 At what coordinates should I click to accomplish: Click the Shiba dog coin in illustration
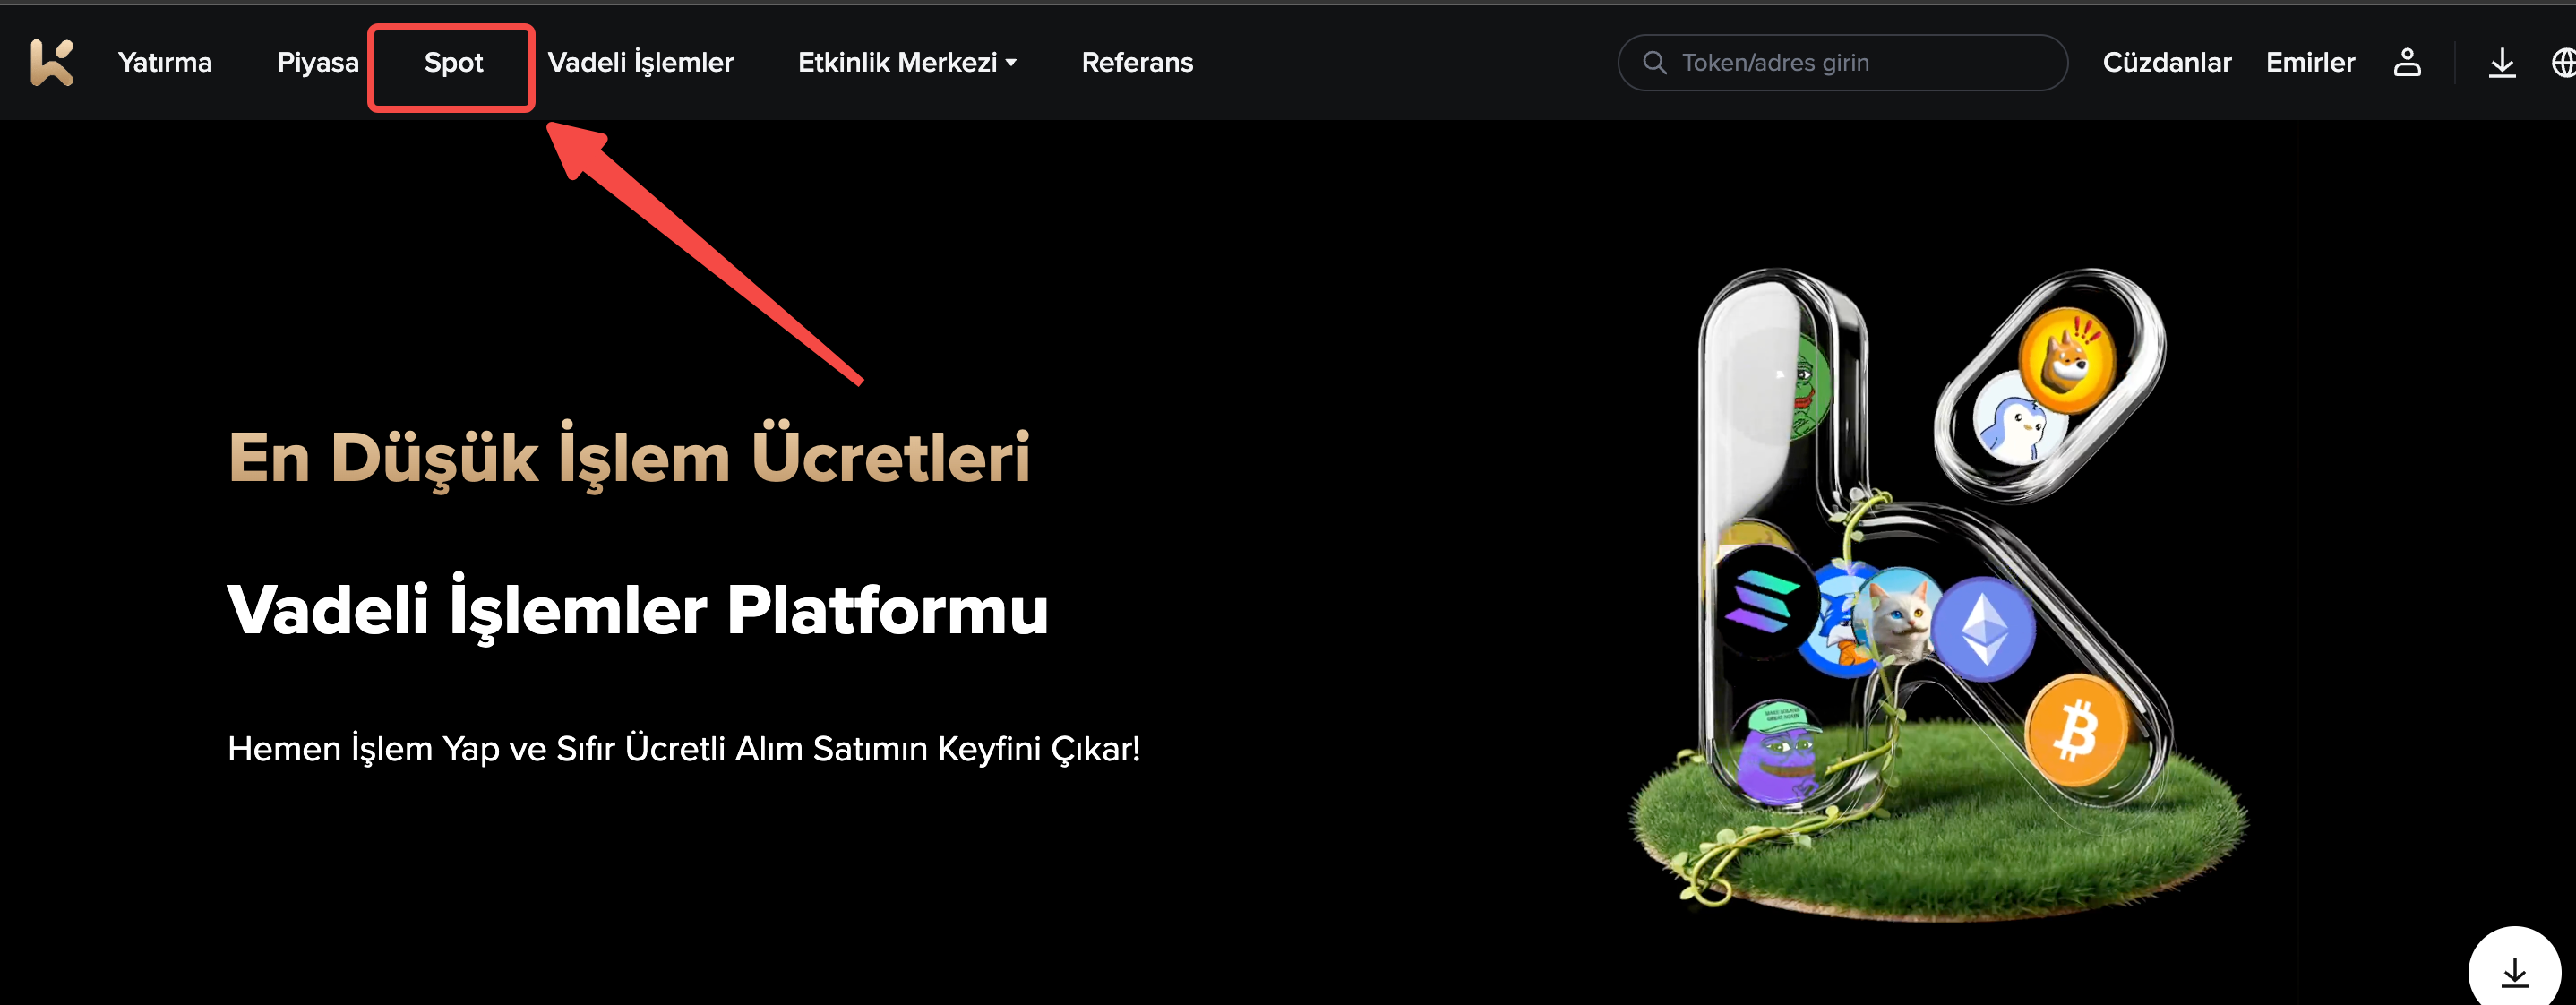click(2067, 359)
